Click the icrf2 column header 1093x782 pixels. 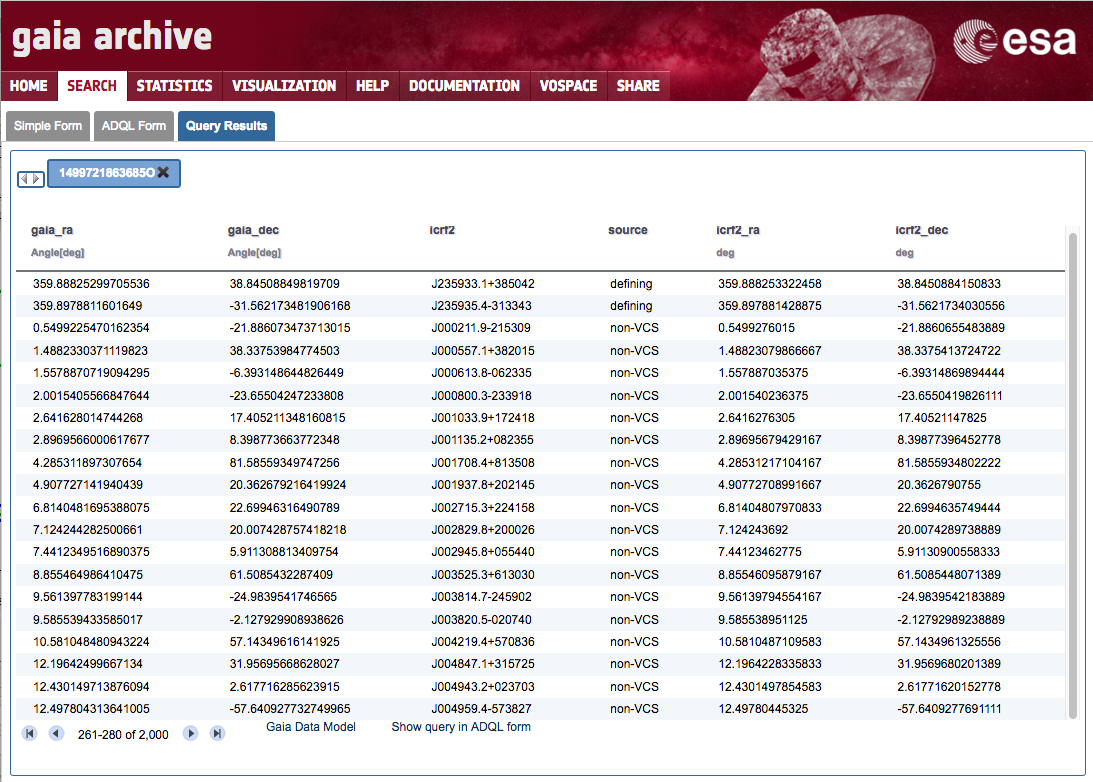[x=442, y=230]
